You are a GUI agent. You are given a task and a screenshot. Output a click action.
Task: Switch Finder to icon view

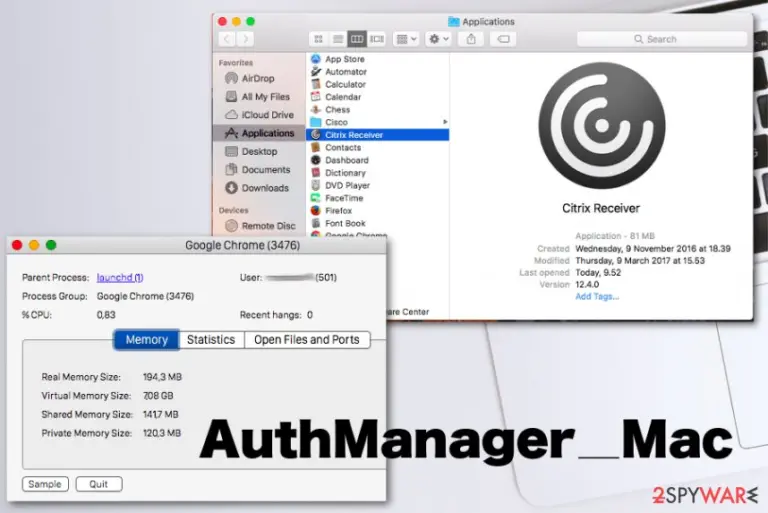[x=318, y=39]
